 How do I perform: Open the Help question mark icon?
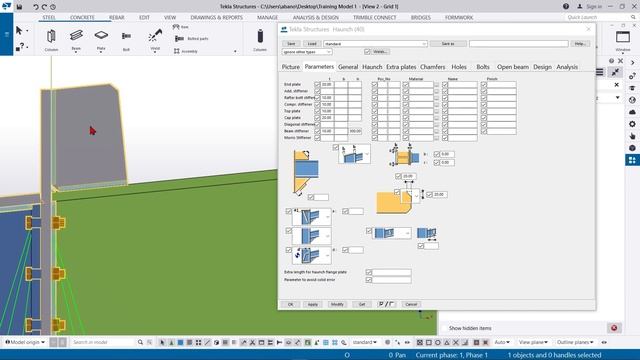[566, 6]
